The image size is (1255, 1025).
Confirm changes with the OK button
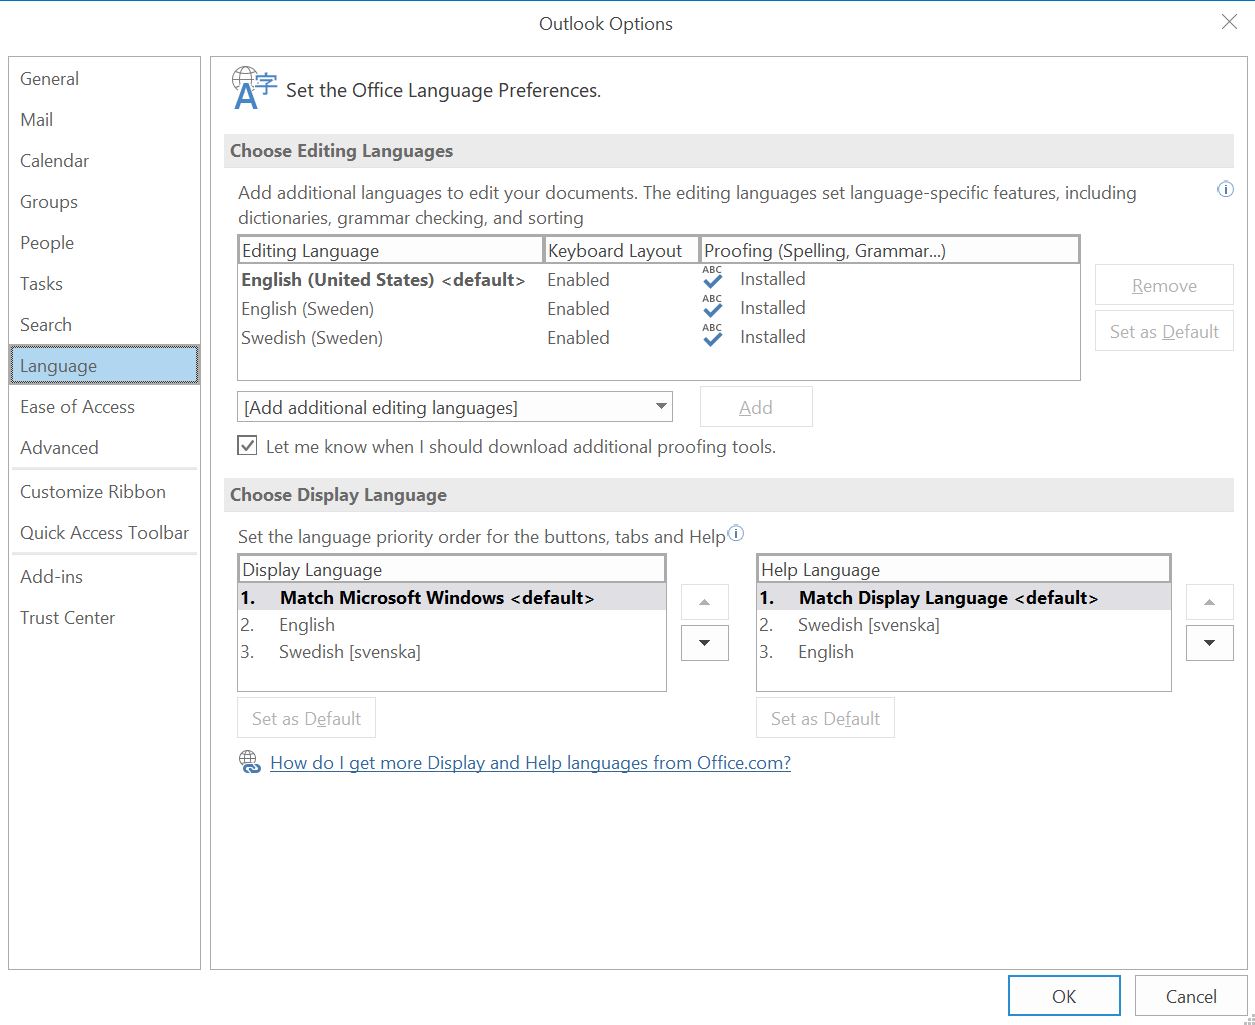click(1064, 996)
